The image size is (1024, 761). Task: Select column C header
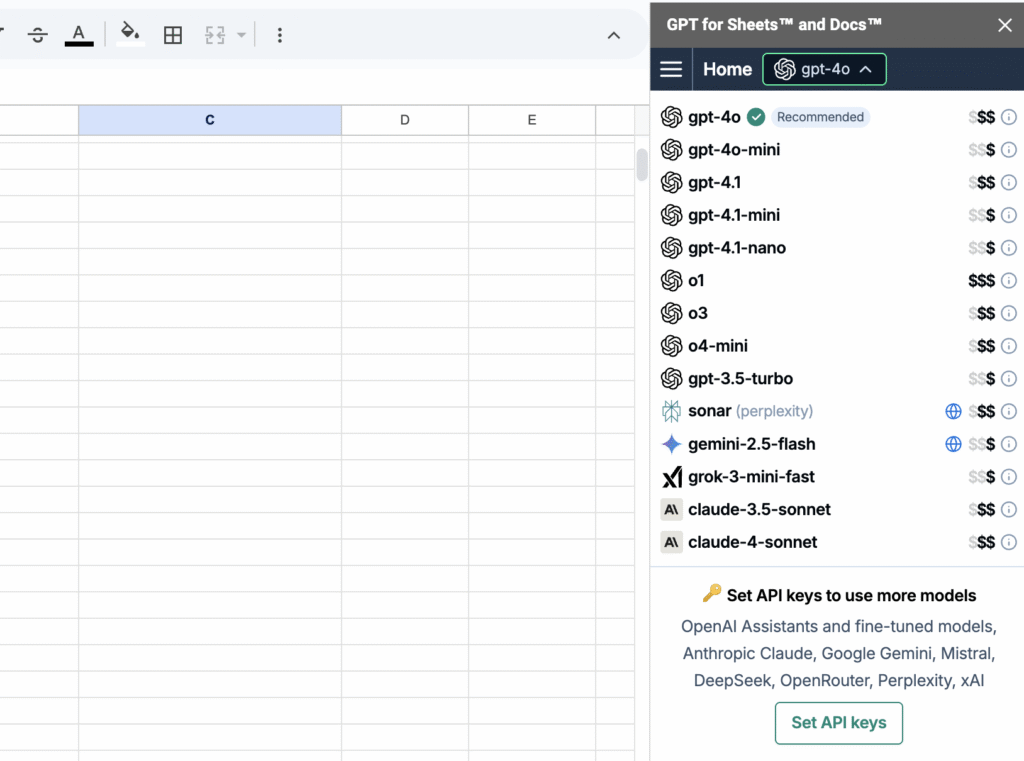click(210, 120)
